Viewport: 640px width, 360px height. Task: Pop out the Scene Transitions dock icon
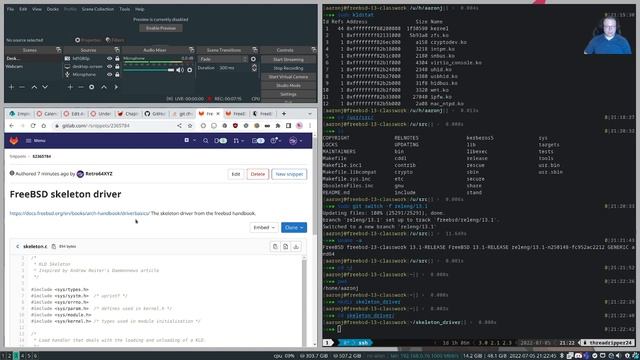(x=255, y=50)
